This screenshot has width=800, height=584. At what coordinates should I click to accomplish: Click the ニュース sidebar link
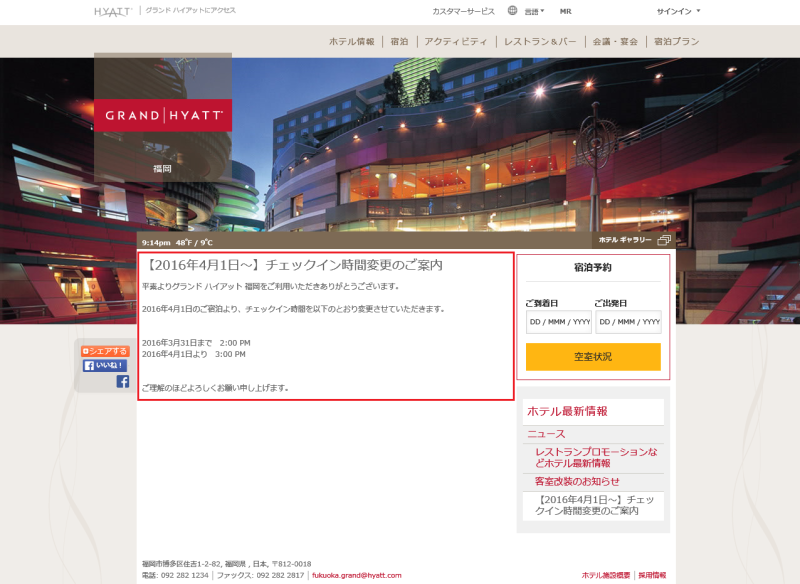[x=546, y=434]
